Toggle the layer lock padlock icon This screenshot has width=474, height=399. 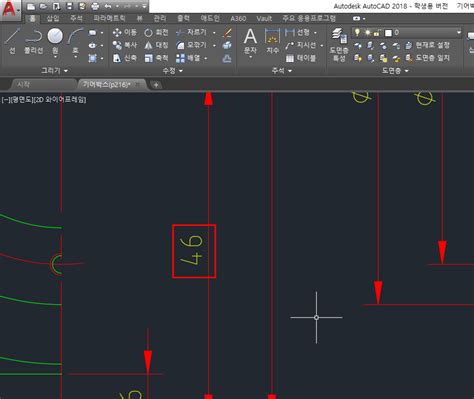pyautogui.click(x=377, y=33)
